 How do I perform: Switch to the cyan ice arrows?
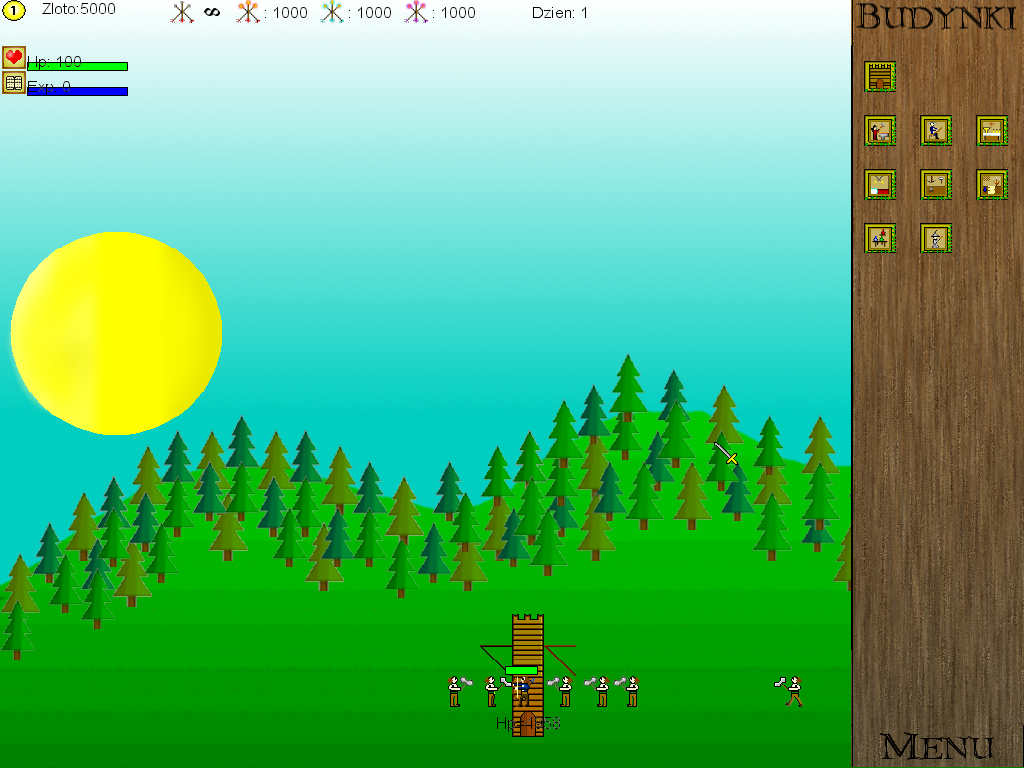pos(332,13)
